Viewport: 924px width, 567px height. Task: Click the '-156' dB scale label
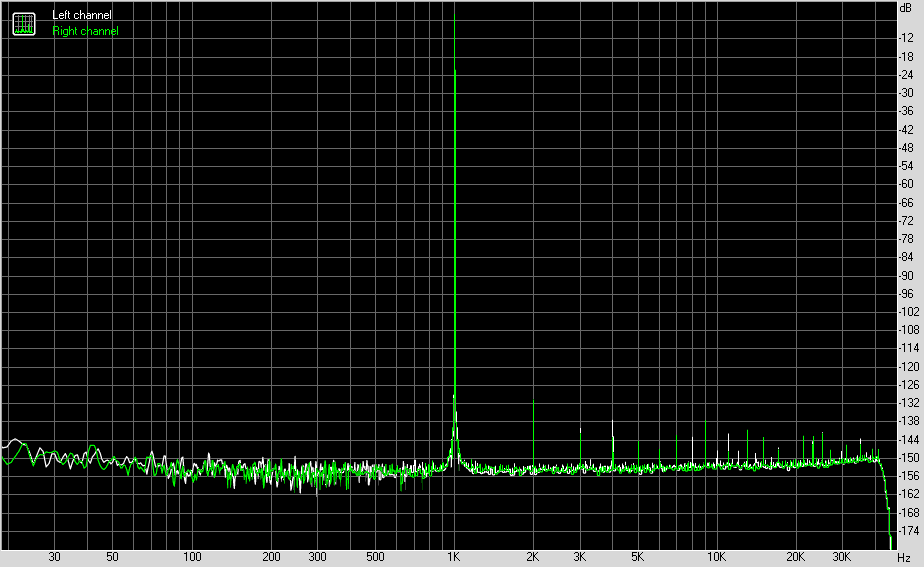pyautogui.click(x=908, y=476)
